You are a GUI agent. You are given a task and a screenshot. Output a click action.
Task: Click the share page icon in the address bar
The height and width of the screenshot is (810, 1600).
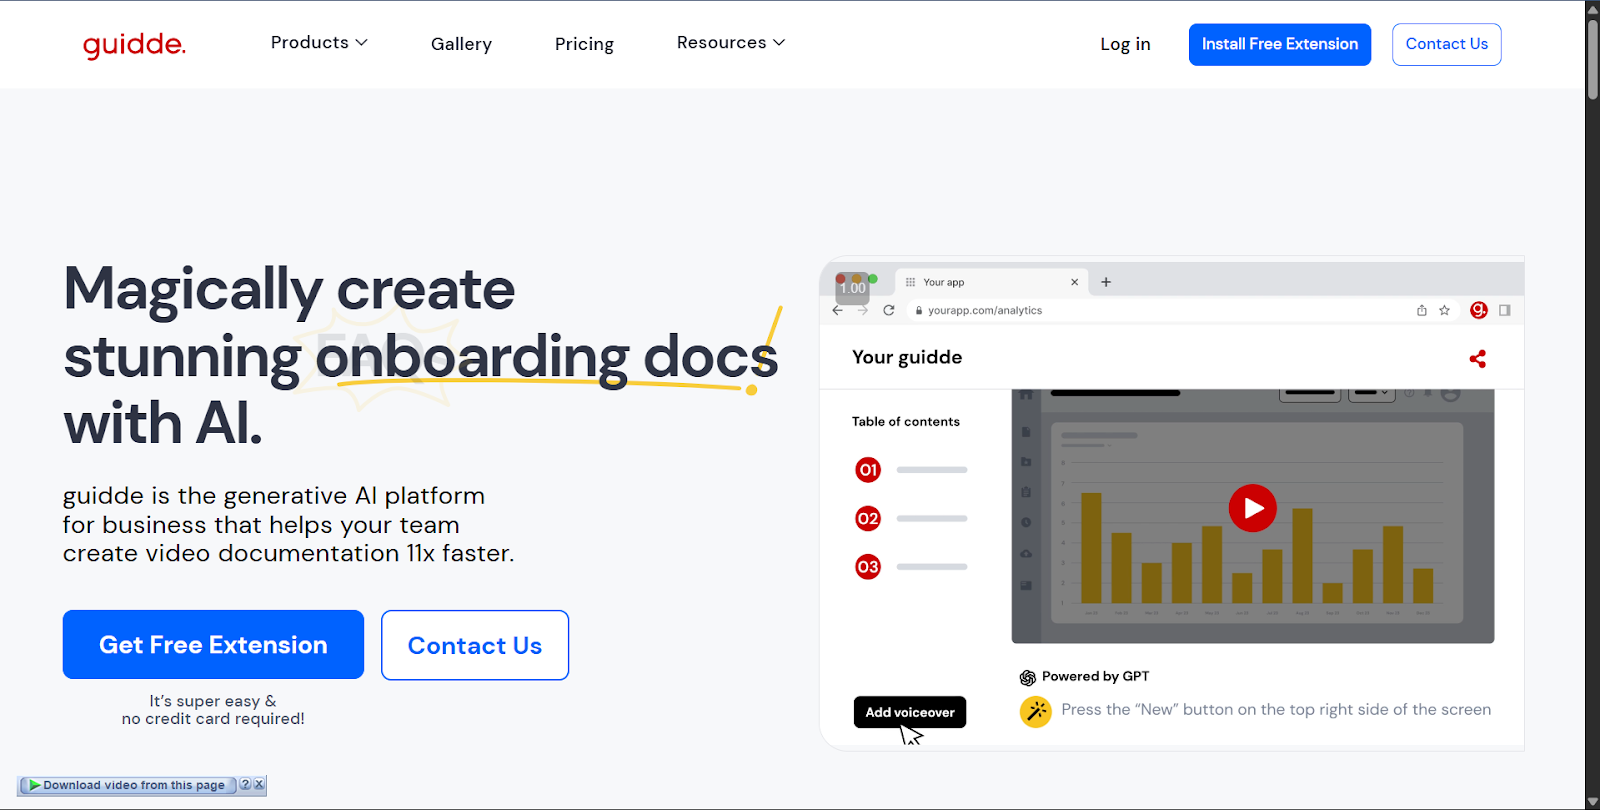[1422, 310]
